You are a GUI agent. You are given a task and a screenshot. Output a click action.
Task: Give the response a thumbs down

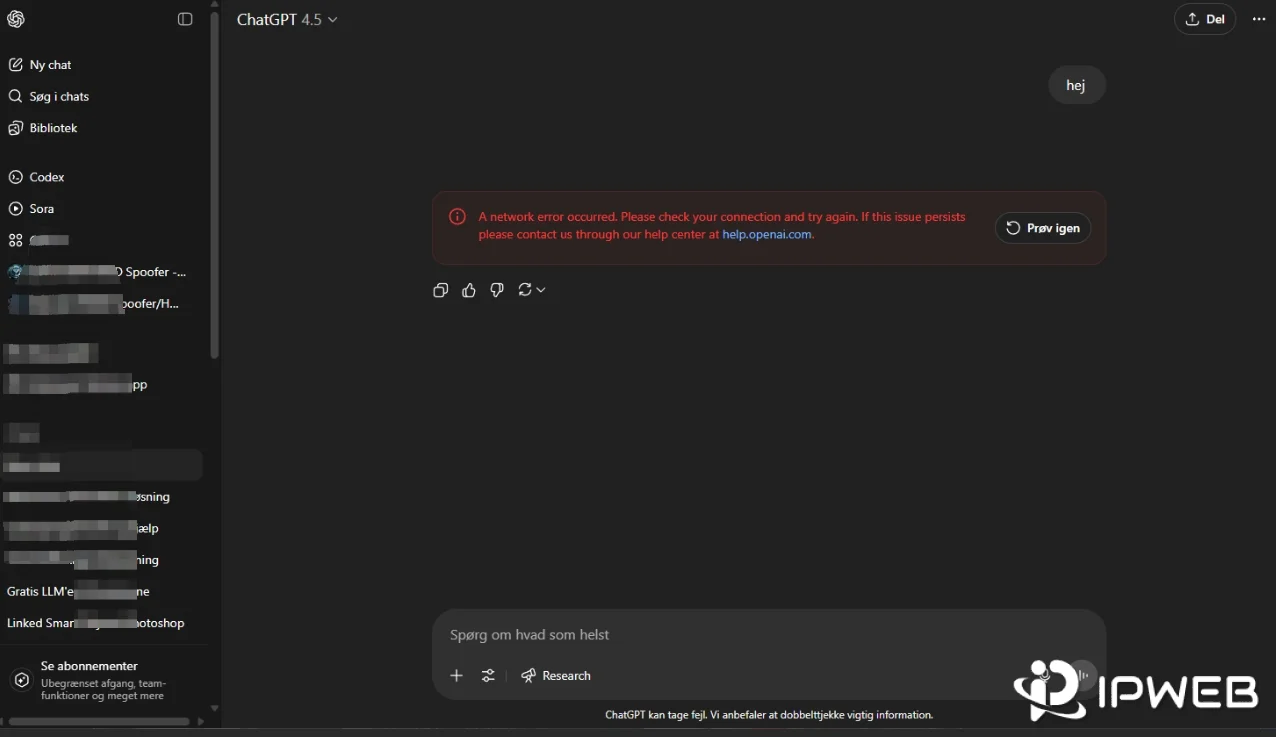497,290
